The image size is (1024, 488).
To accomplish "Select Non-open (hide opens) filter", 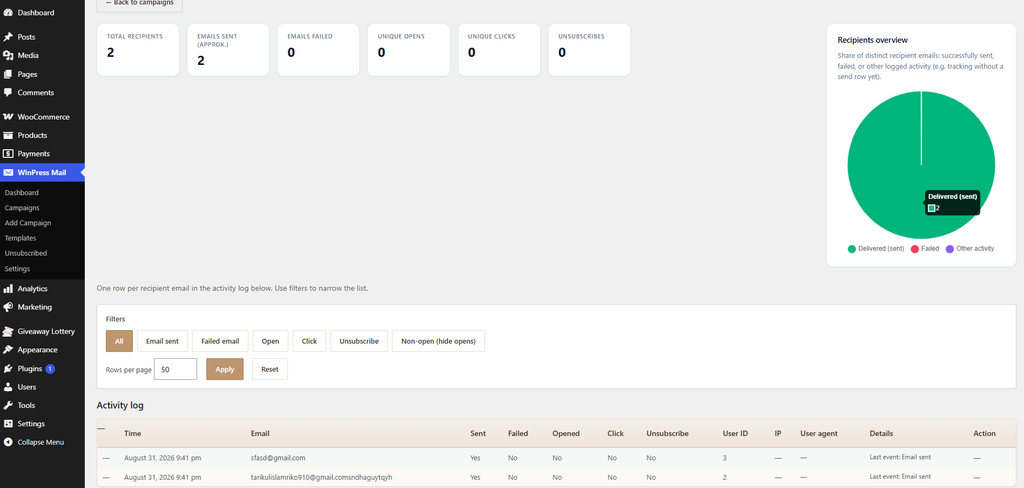I will click(x=438, y=341).
